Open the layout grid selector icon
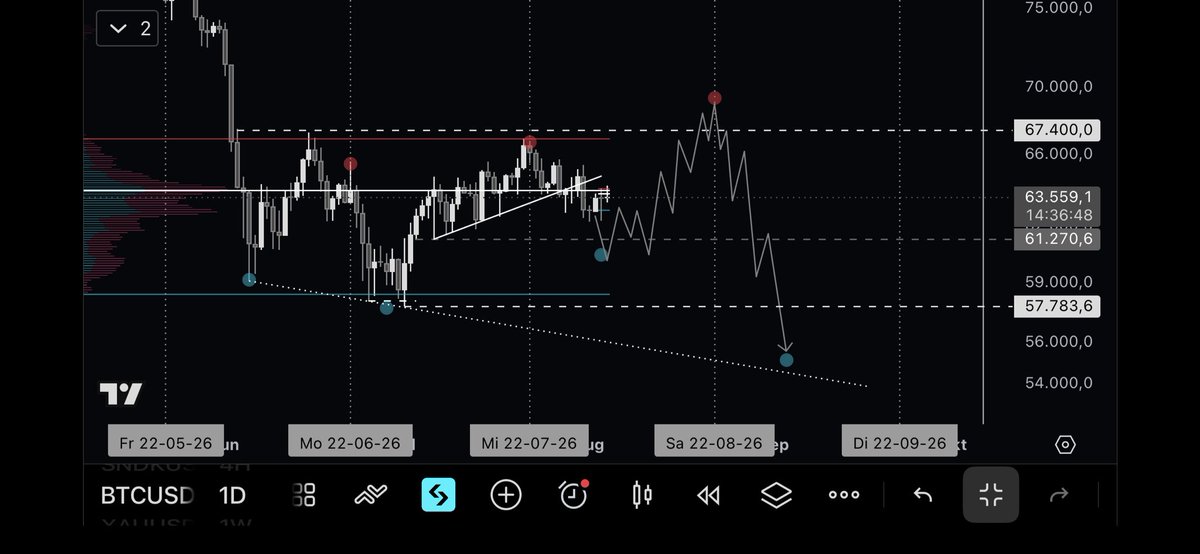The width and height of the screenshot is (1200, 554). coord(304,495)
